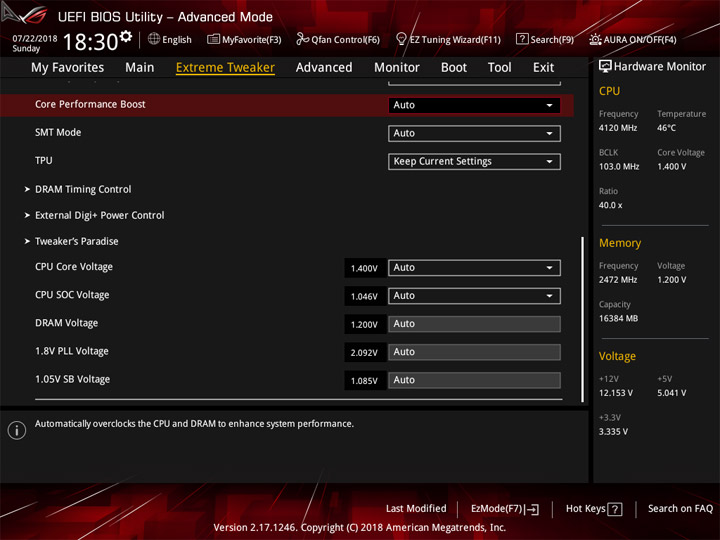Image resolution: width=720 pixels, height=540 pixels.
Task: Open the Monitor tab
Action: [x=397, y=68]
